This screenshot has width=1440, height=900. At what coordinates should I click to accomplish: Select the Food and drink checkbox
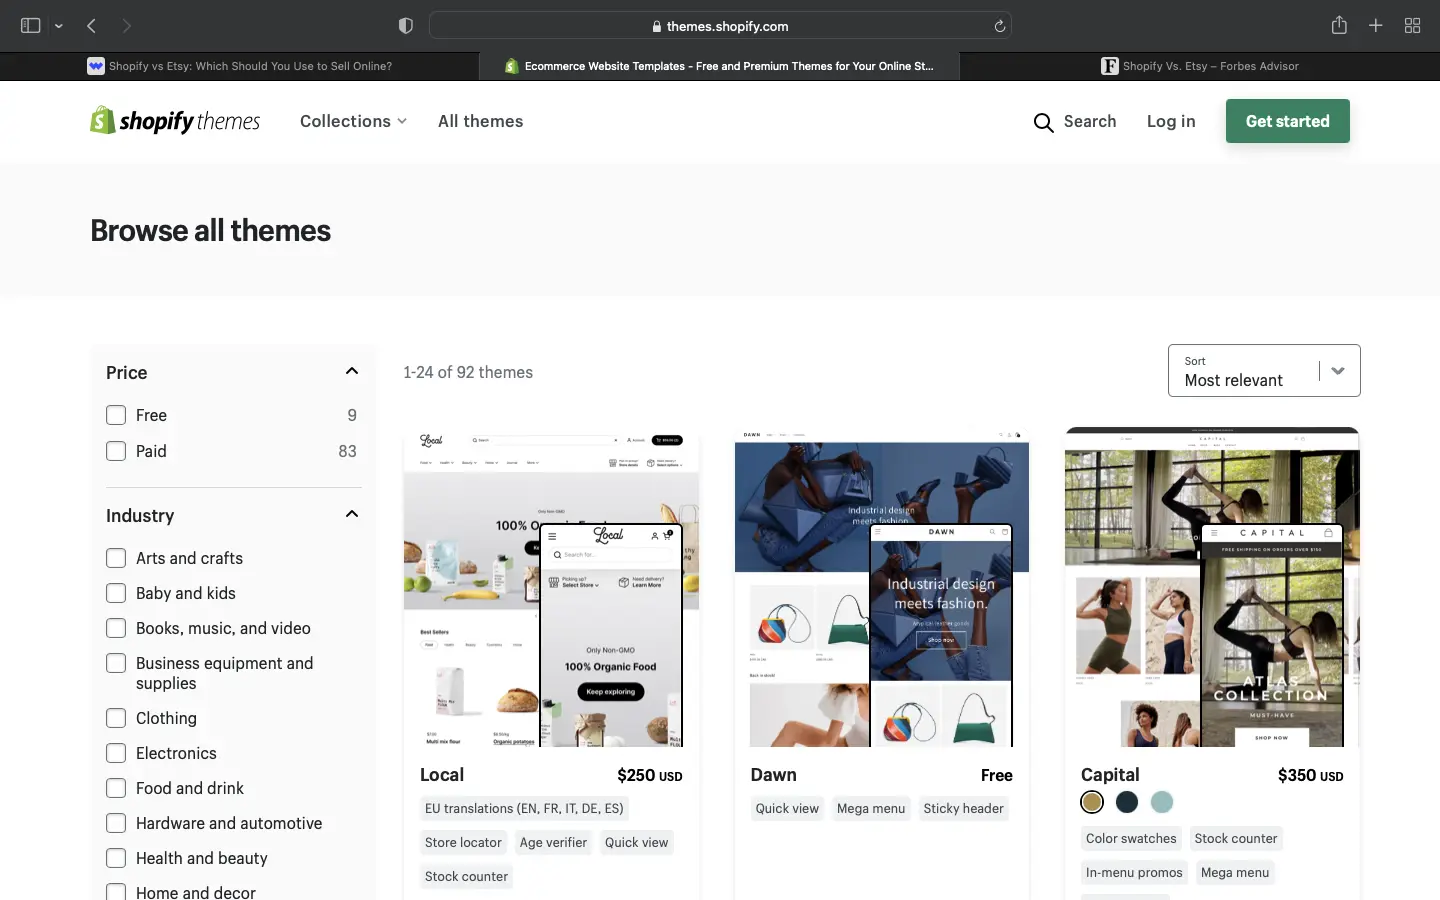(x=116, y=788)
